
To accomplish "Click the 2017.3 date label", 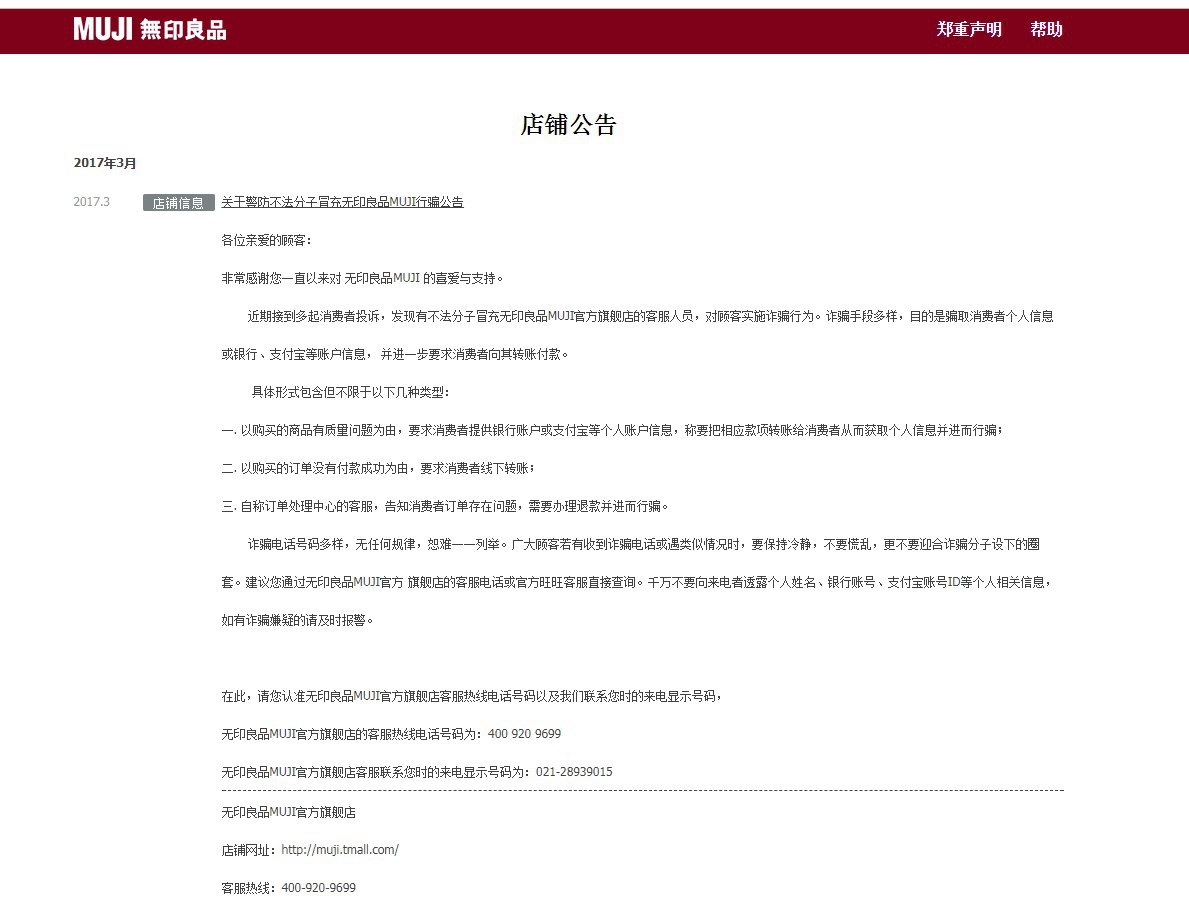I will coord(92,202).
